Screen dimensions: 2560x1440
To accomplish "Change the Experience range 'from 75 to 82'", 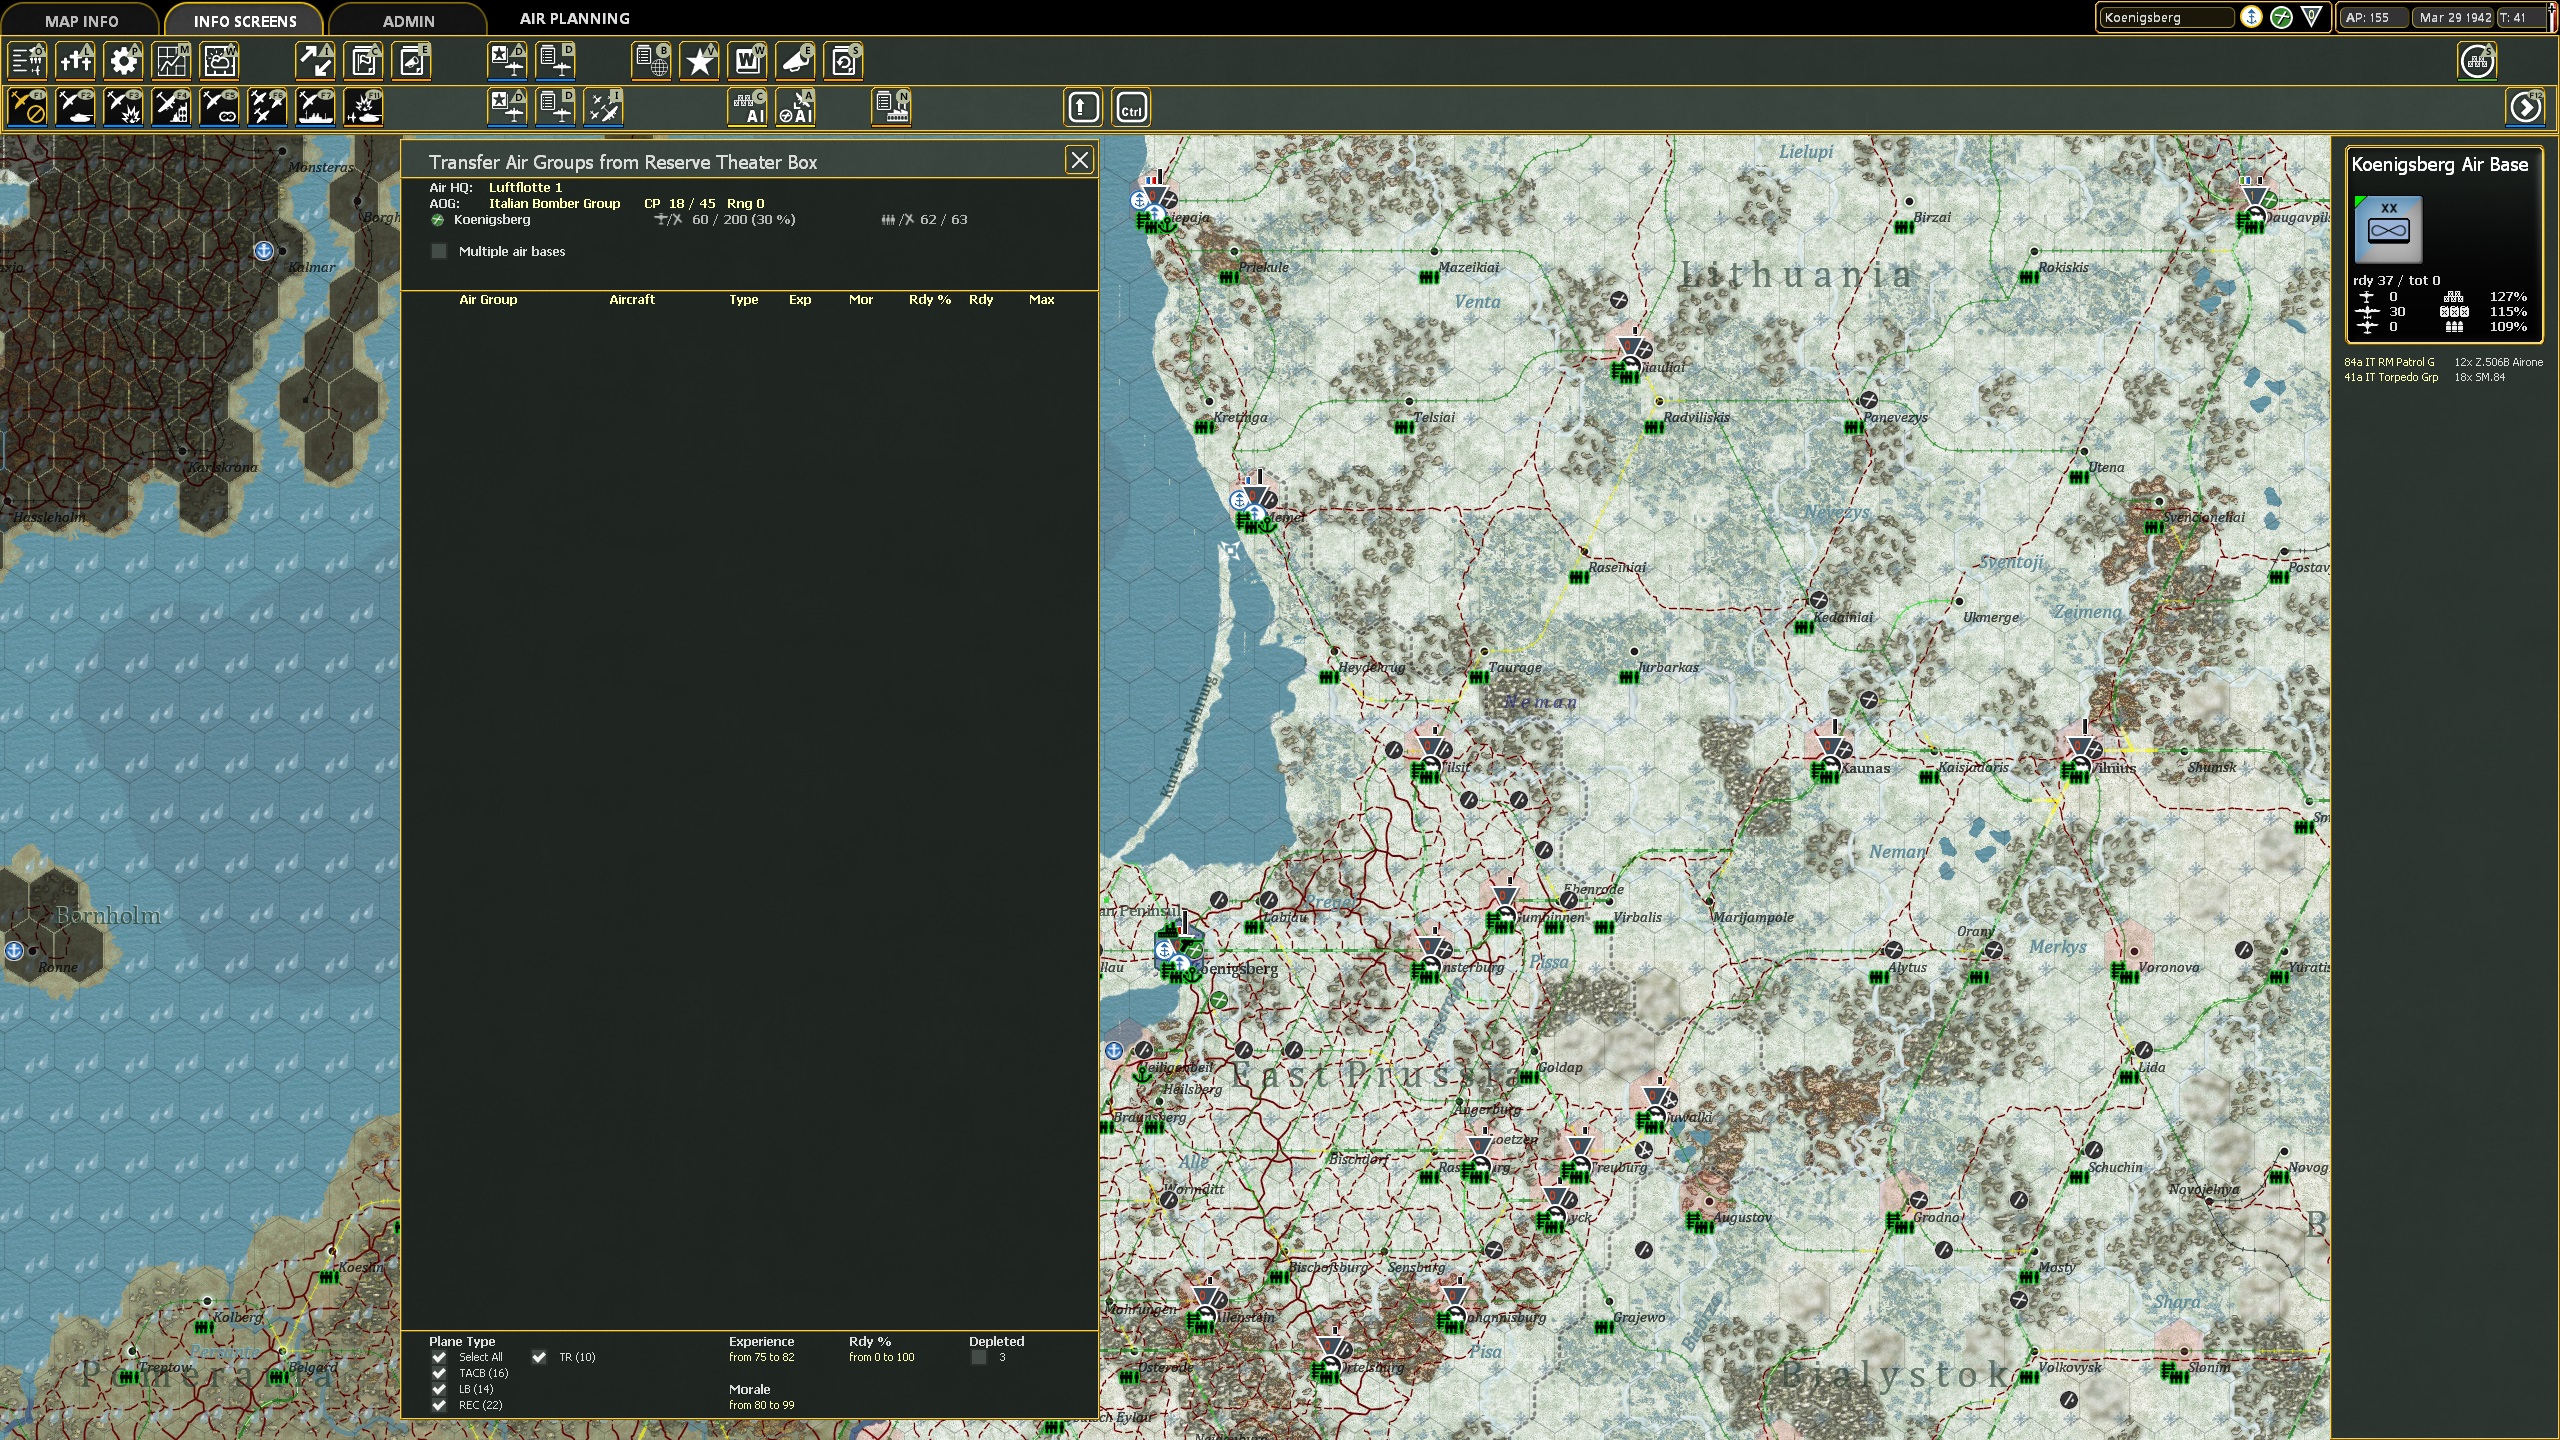I will [761, 1357].
